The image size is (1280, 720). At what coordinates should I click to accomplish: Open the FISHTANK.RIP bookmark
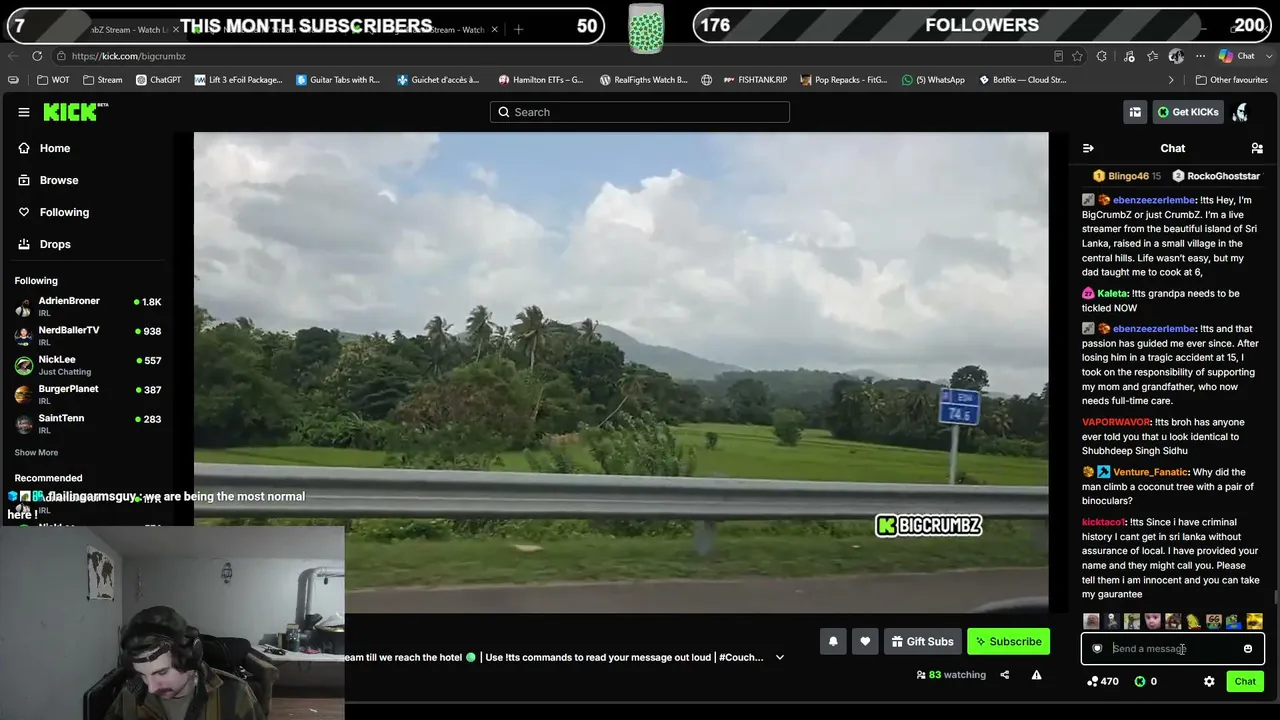click(755, 80)
